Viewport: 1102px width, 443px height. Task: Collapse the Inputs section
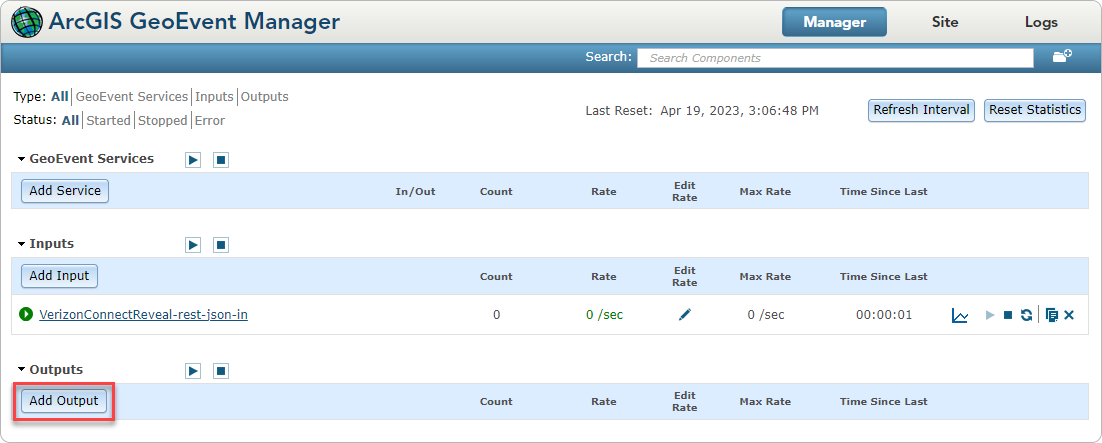(22, 244)
